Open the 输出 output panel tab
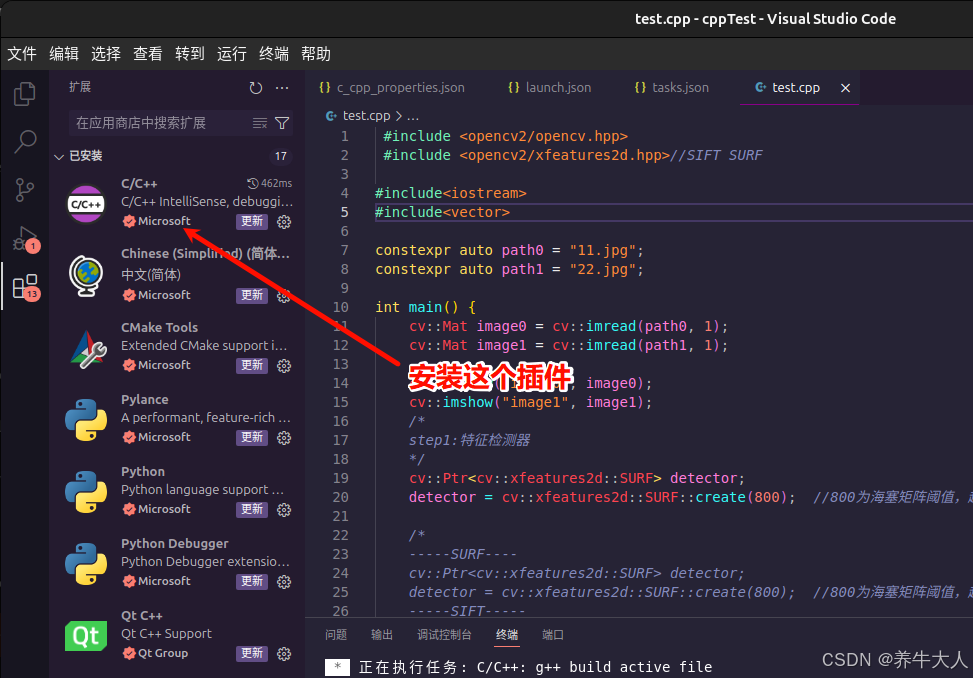The height and width of the screenshot is (678, 973). point(382,635)
